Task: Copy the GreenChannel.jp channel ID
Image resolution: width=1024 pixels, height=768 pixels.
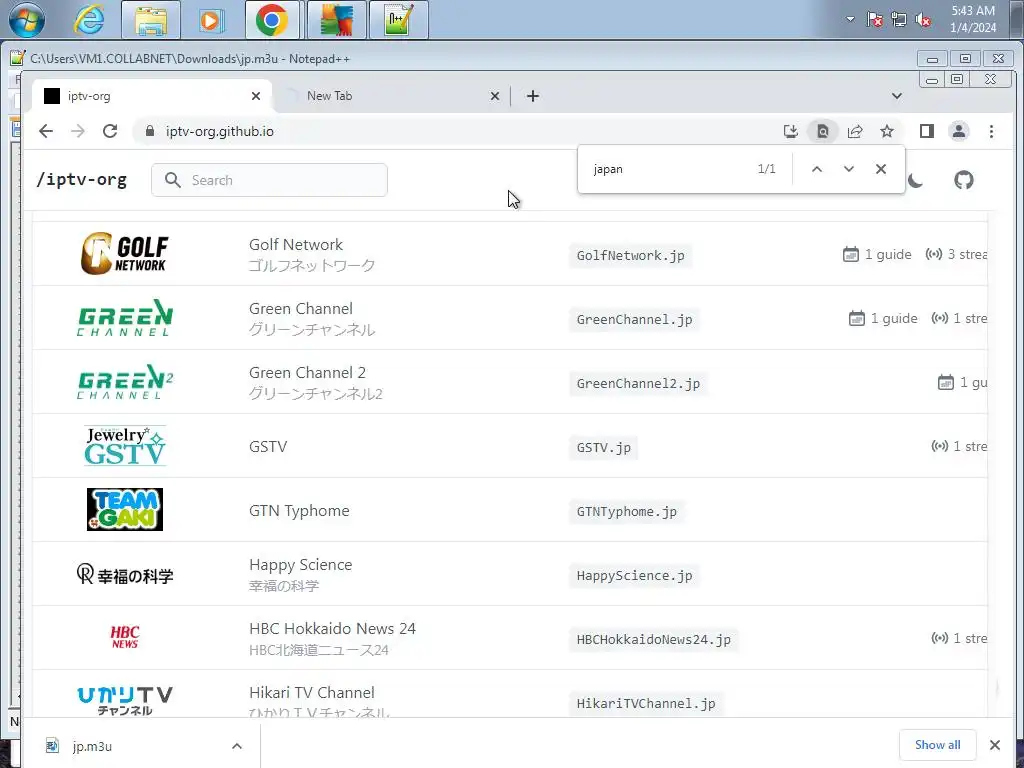Action: tap(634, 319)
